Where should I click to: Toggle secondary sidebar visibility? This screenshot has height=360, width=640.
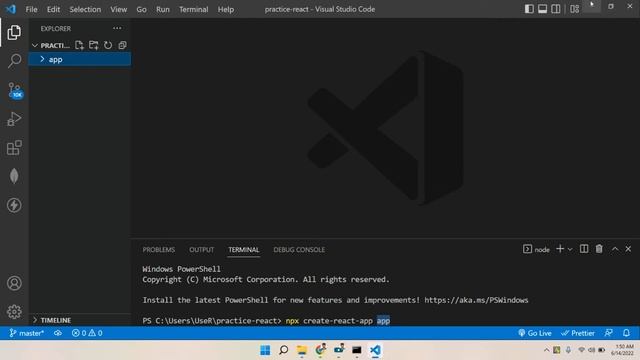(556, 9)
